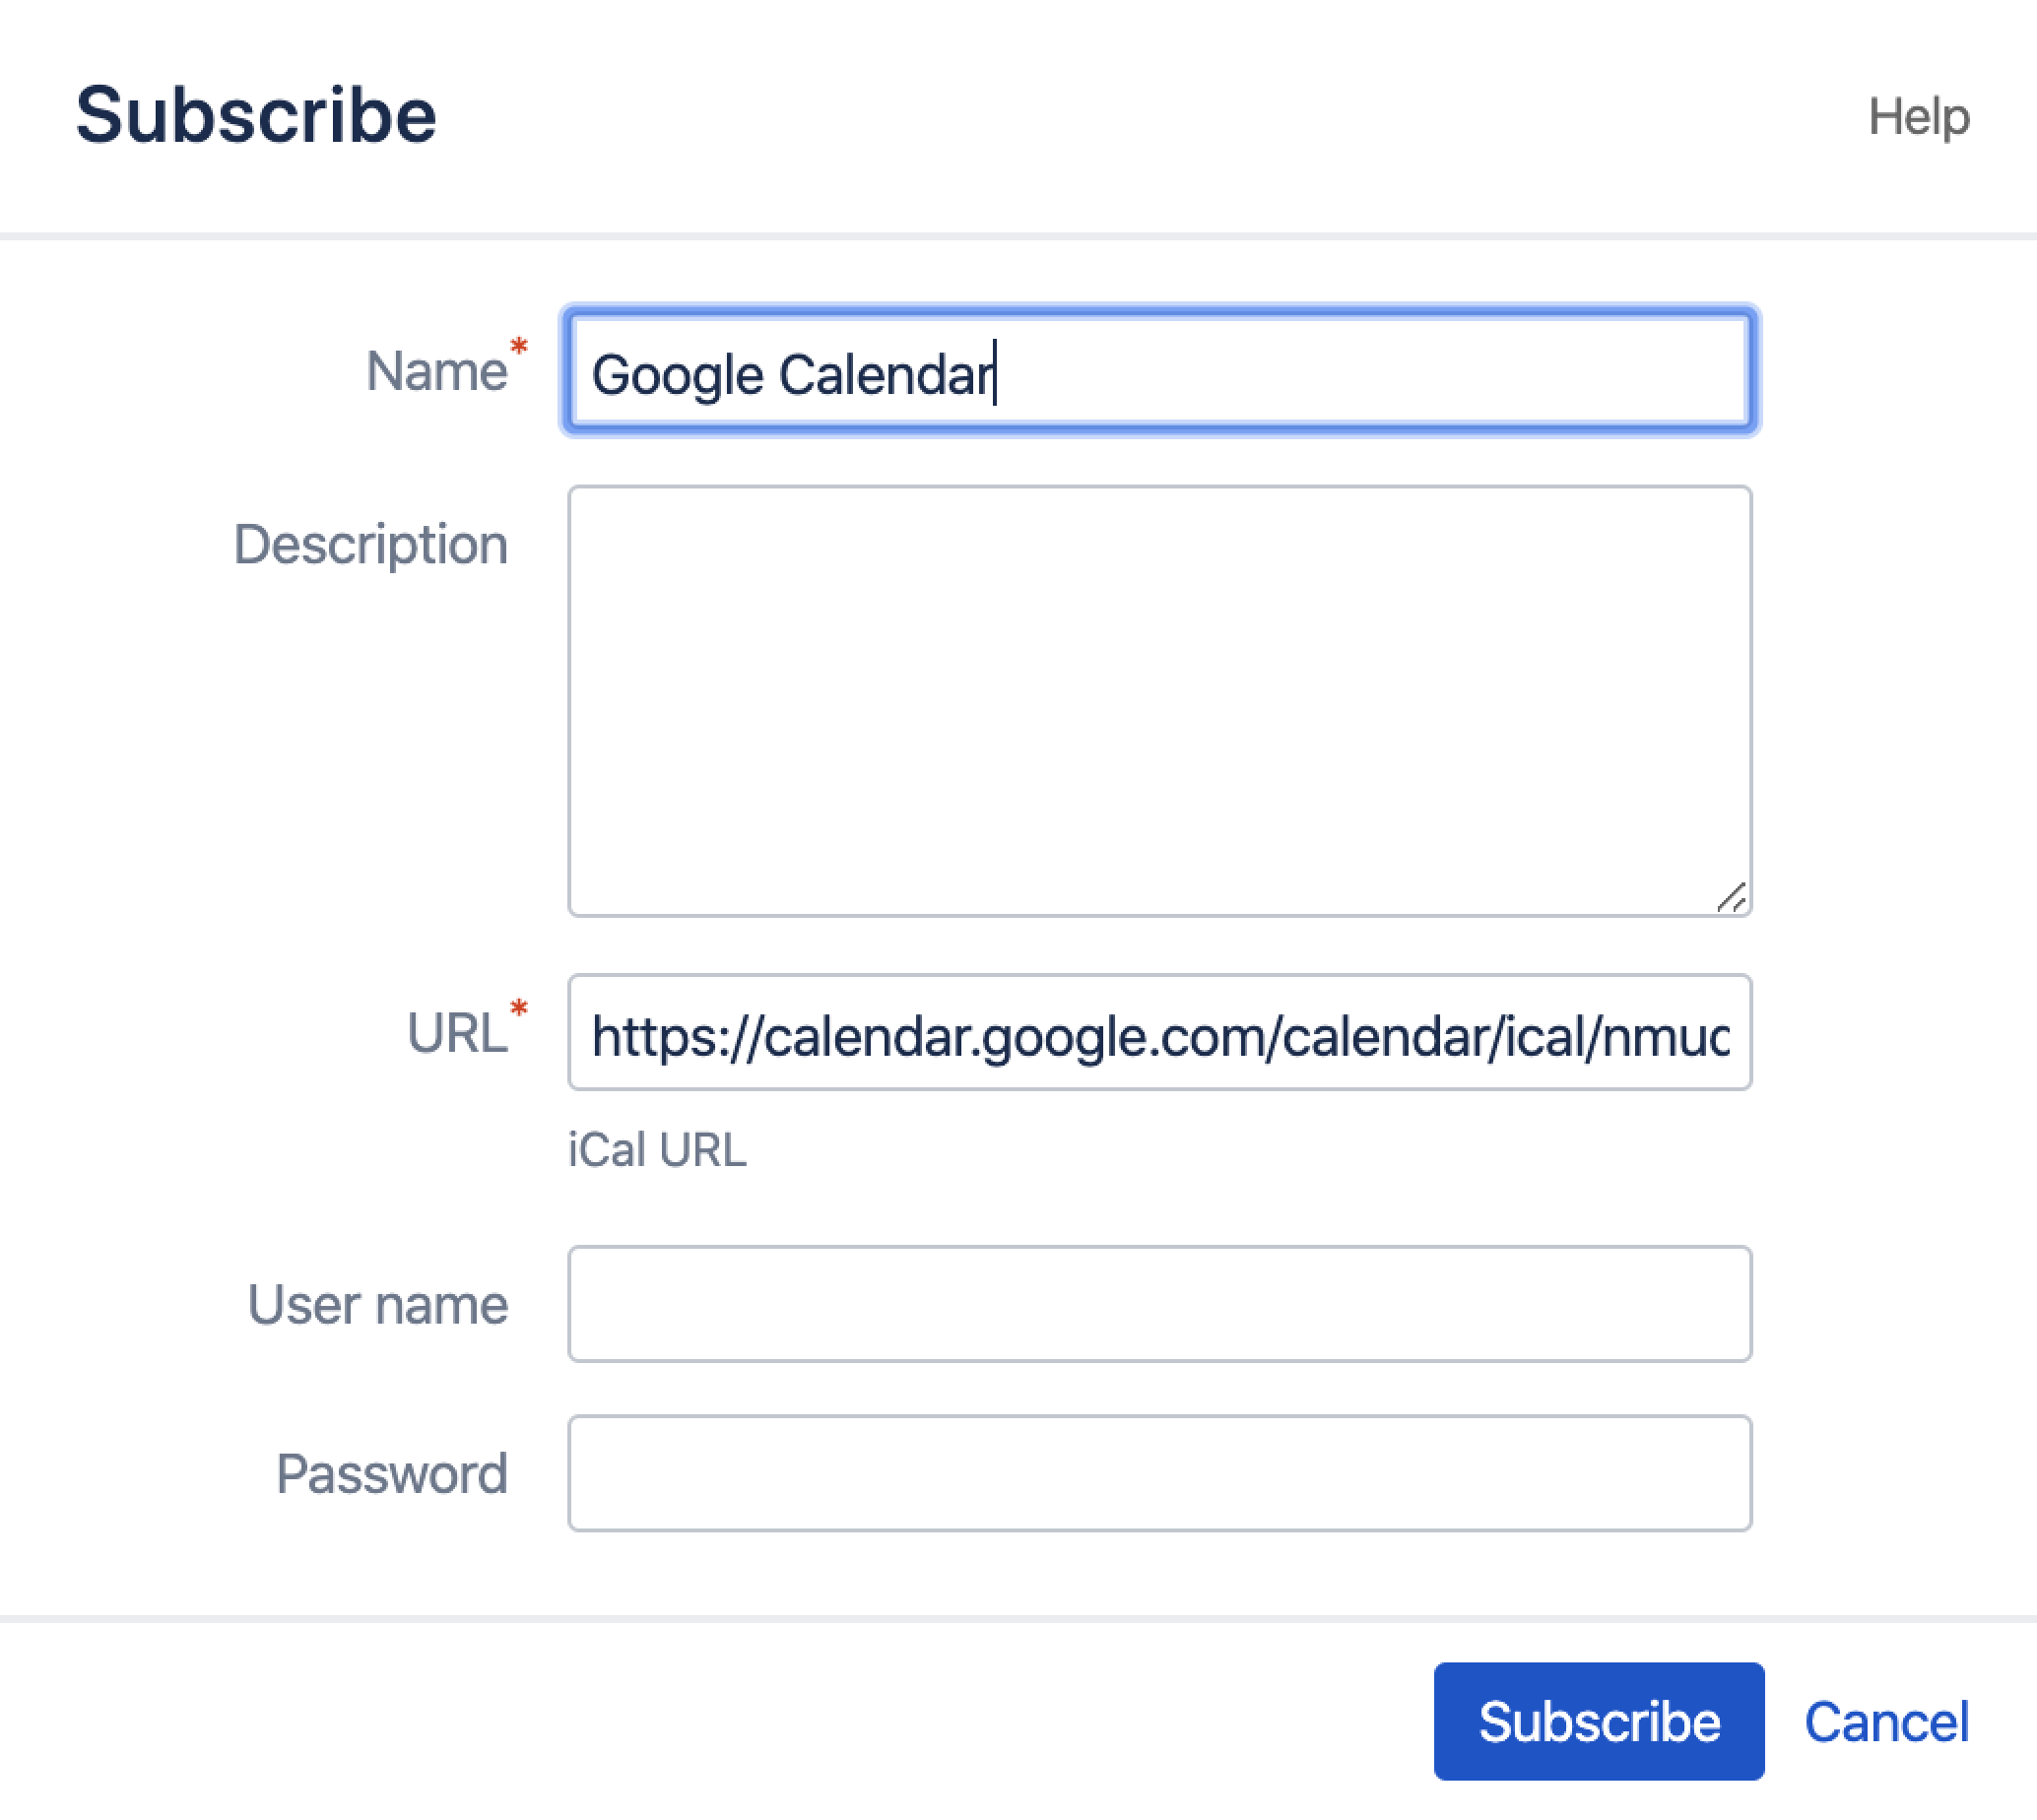Click the divider line below the header
The height and width of the screenshot is (1820, 2037).
point(1018,237)
